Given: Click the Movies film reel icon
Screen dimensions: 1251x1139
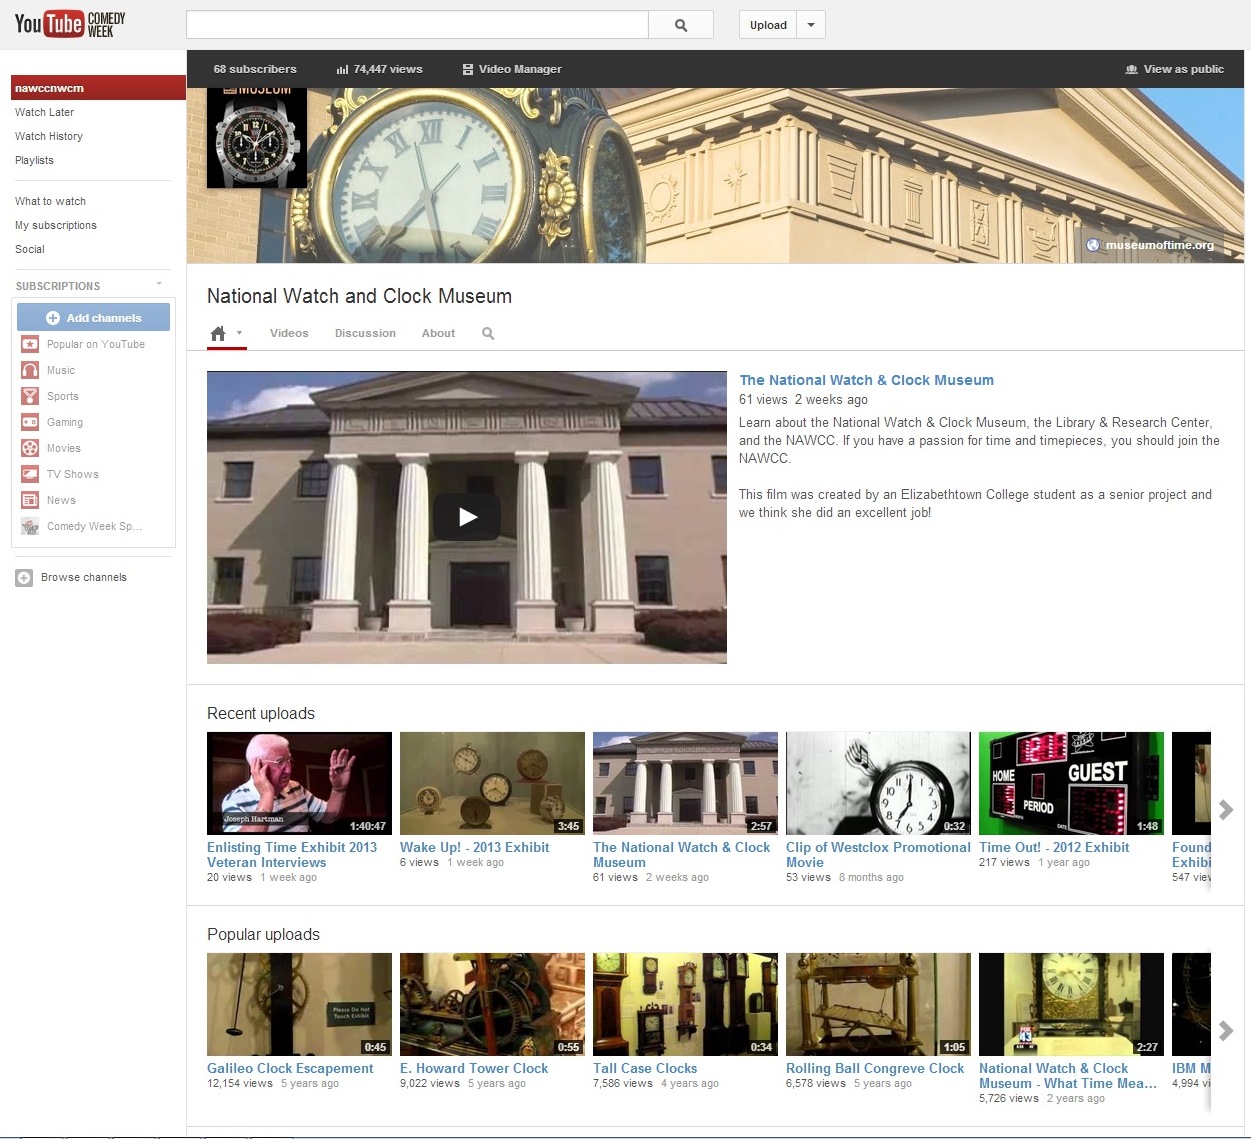Looking at the screenshot, I should (30, 448).
